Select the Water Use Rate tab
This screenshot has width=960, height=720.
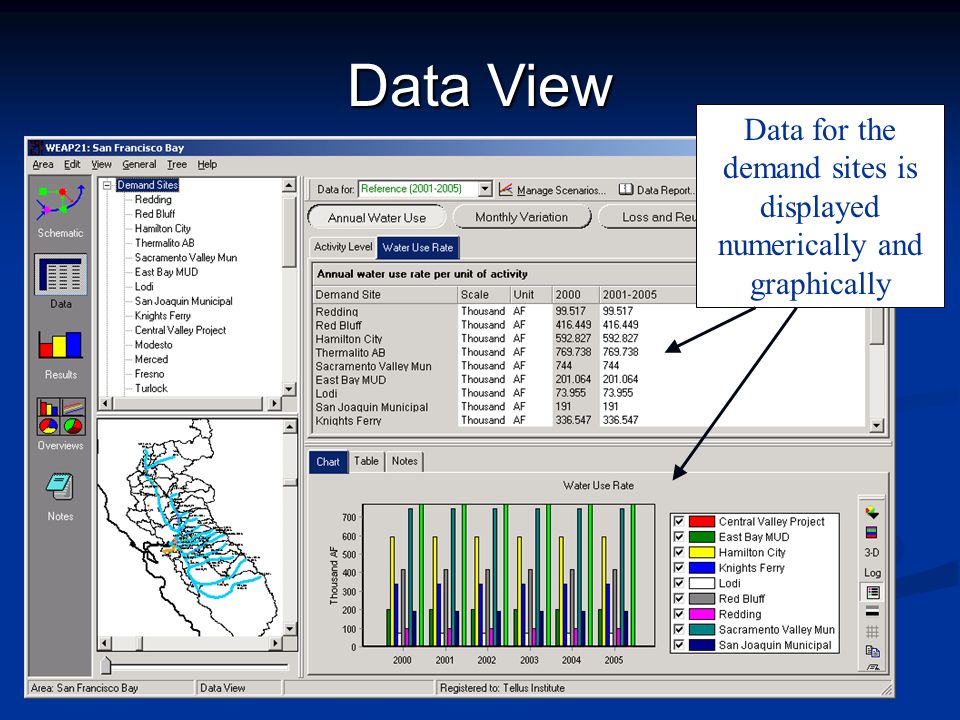418,247
